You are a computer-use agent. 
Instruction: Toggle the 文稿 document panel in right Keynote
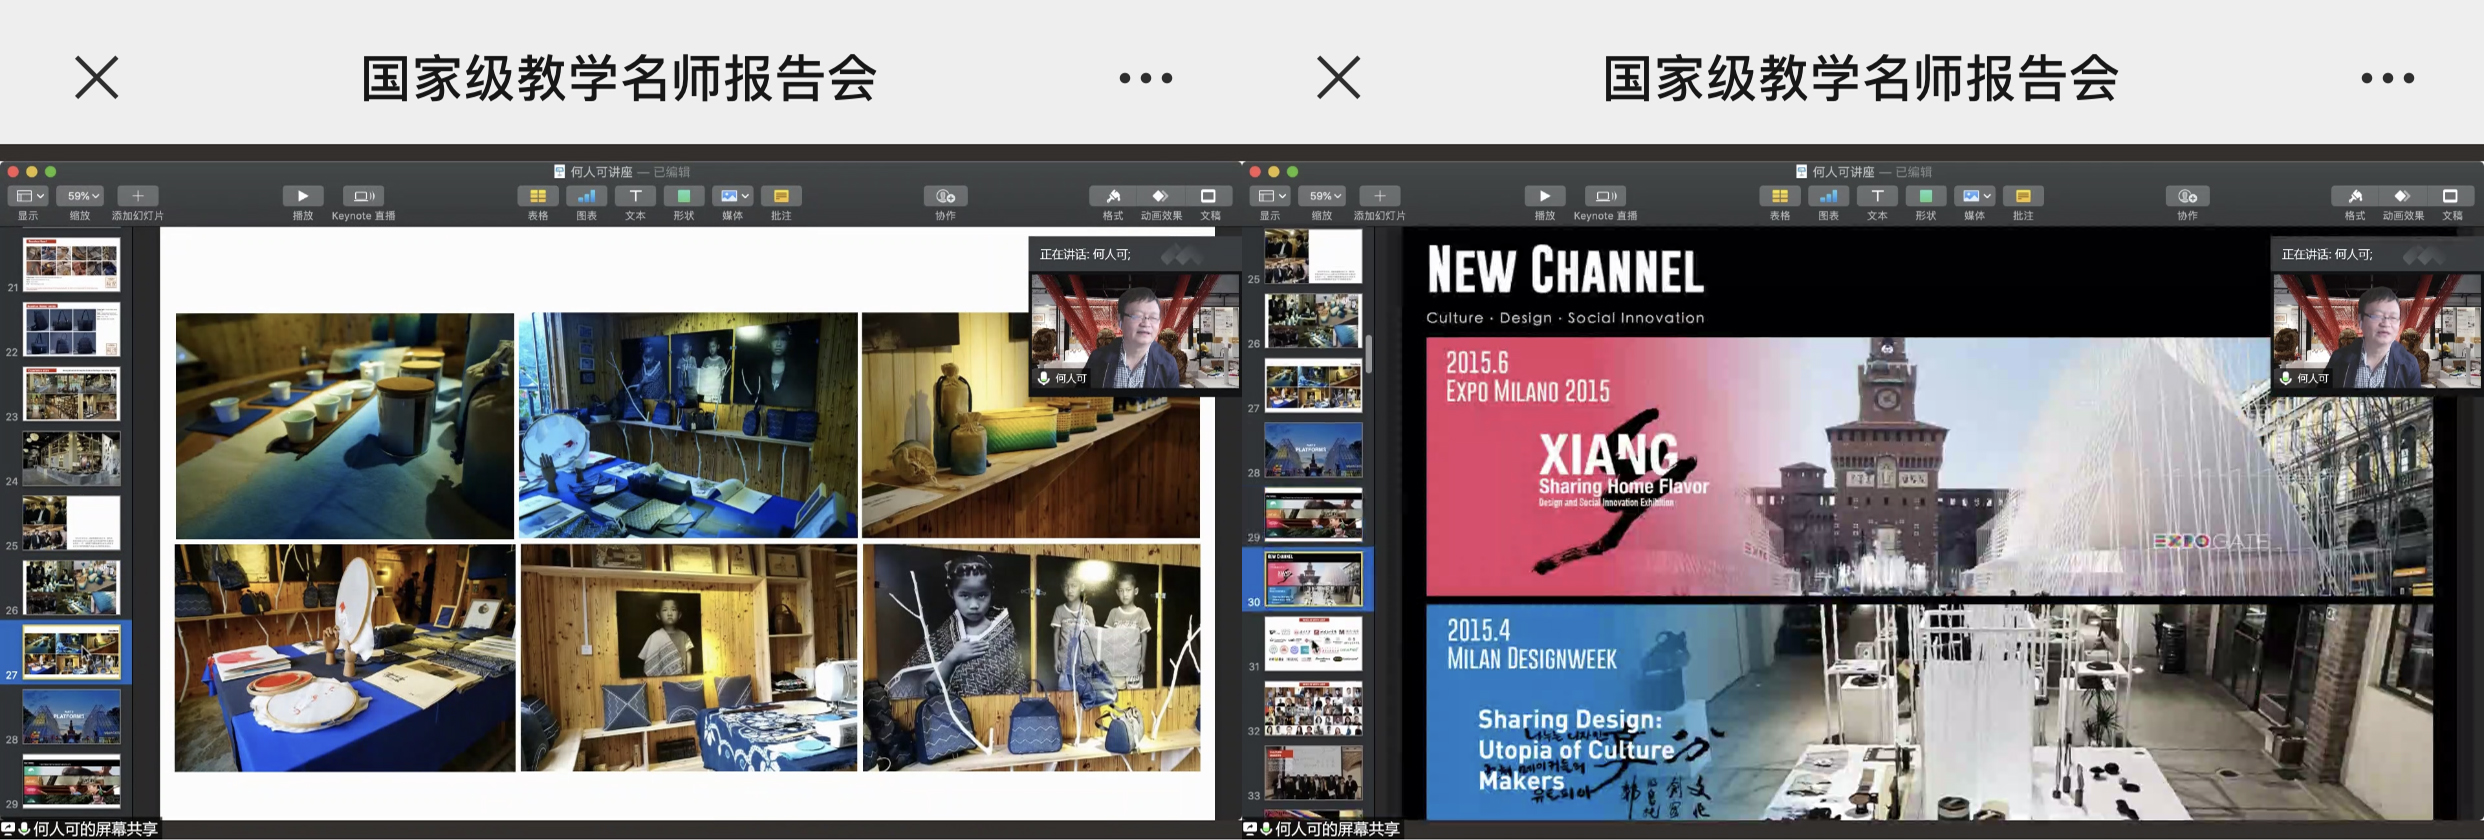click(2451, 196)
